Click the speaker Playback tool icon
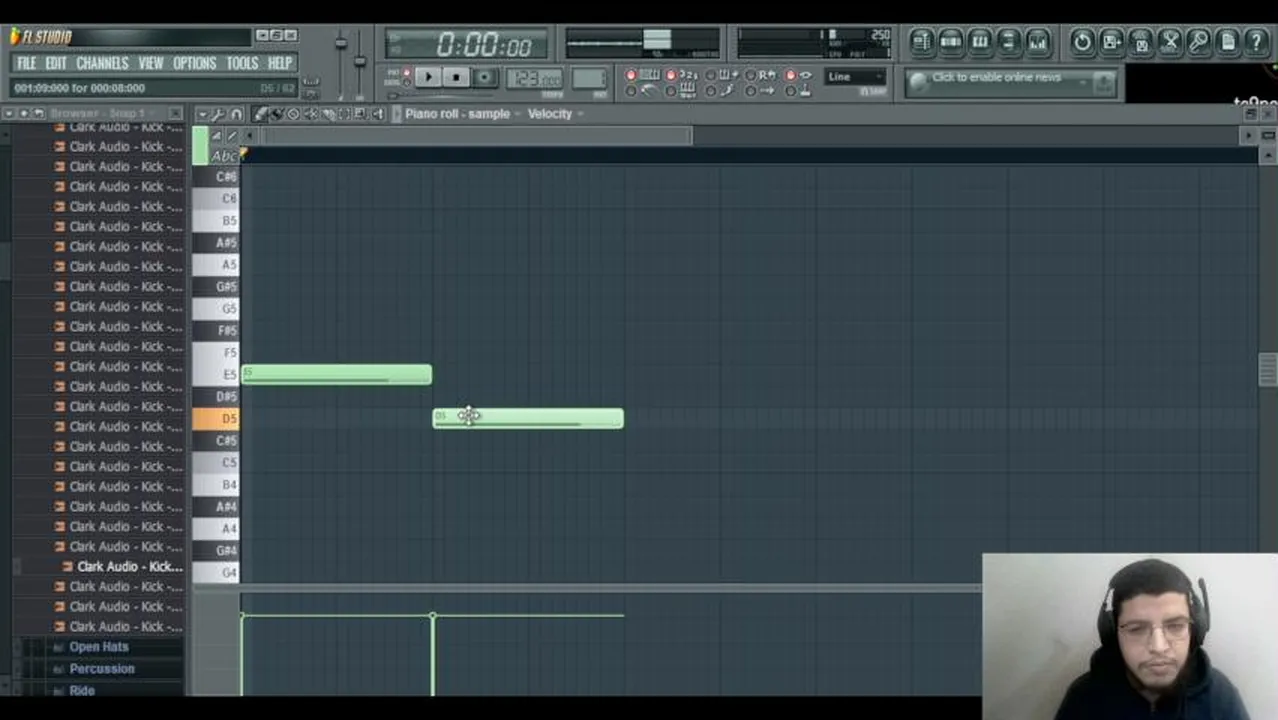This screenshot has height=720, width=1278. (377, 114)
